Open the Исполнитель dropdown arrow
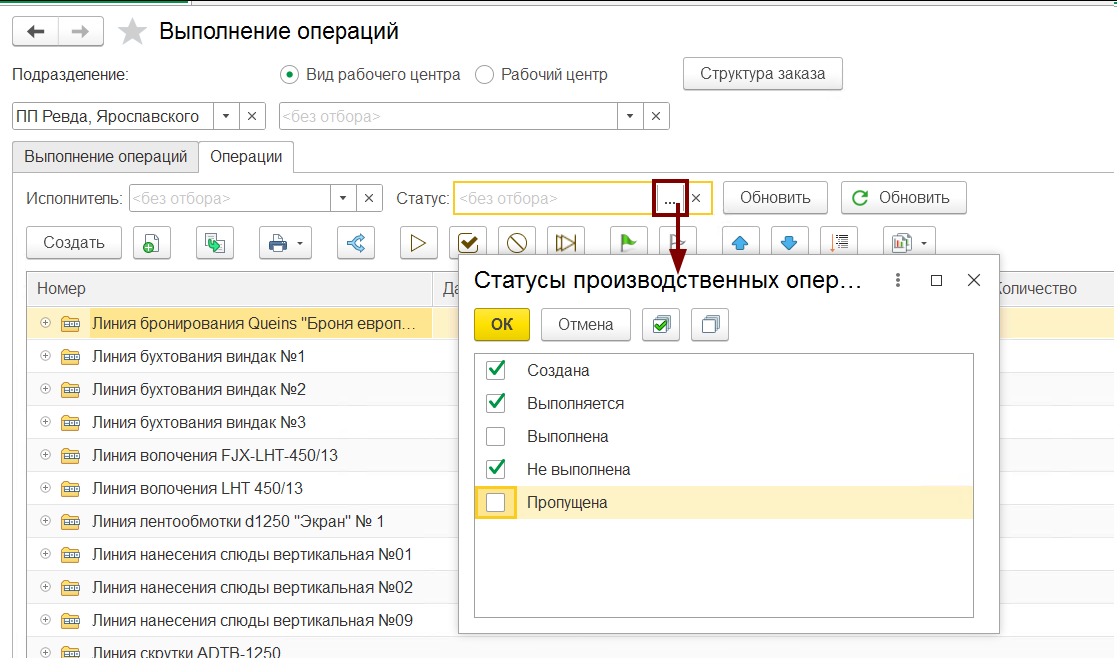This screenshot has width=1117, height=658. pyautogui.click(x=343, y=198)
